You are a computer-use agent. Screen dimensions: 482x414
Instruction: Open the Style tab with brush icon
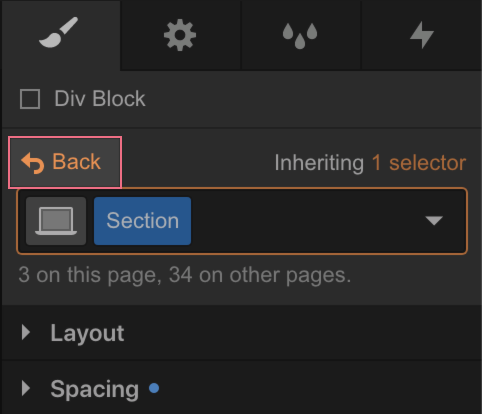pos(60,35)
